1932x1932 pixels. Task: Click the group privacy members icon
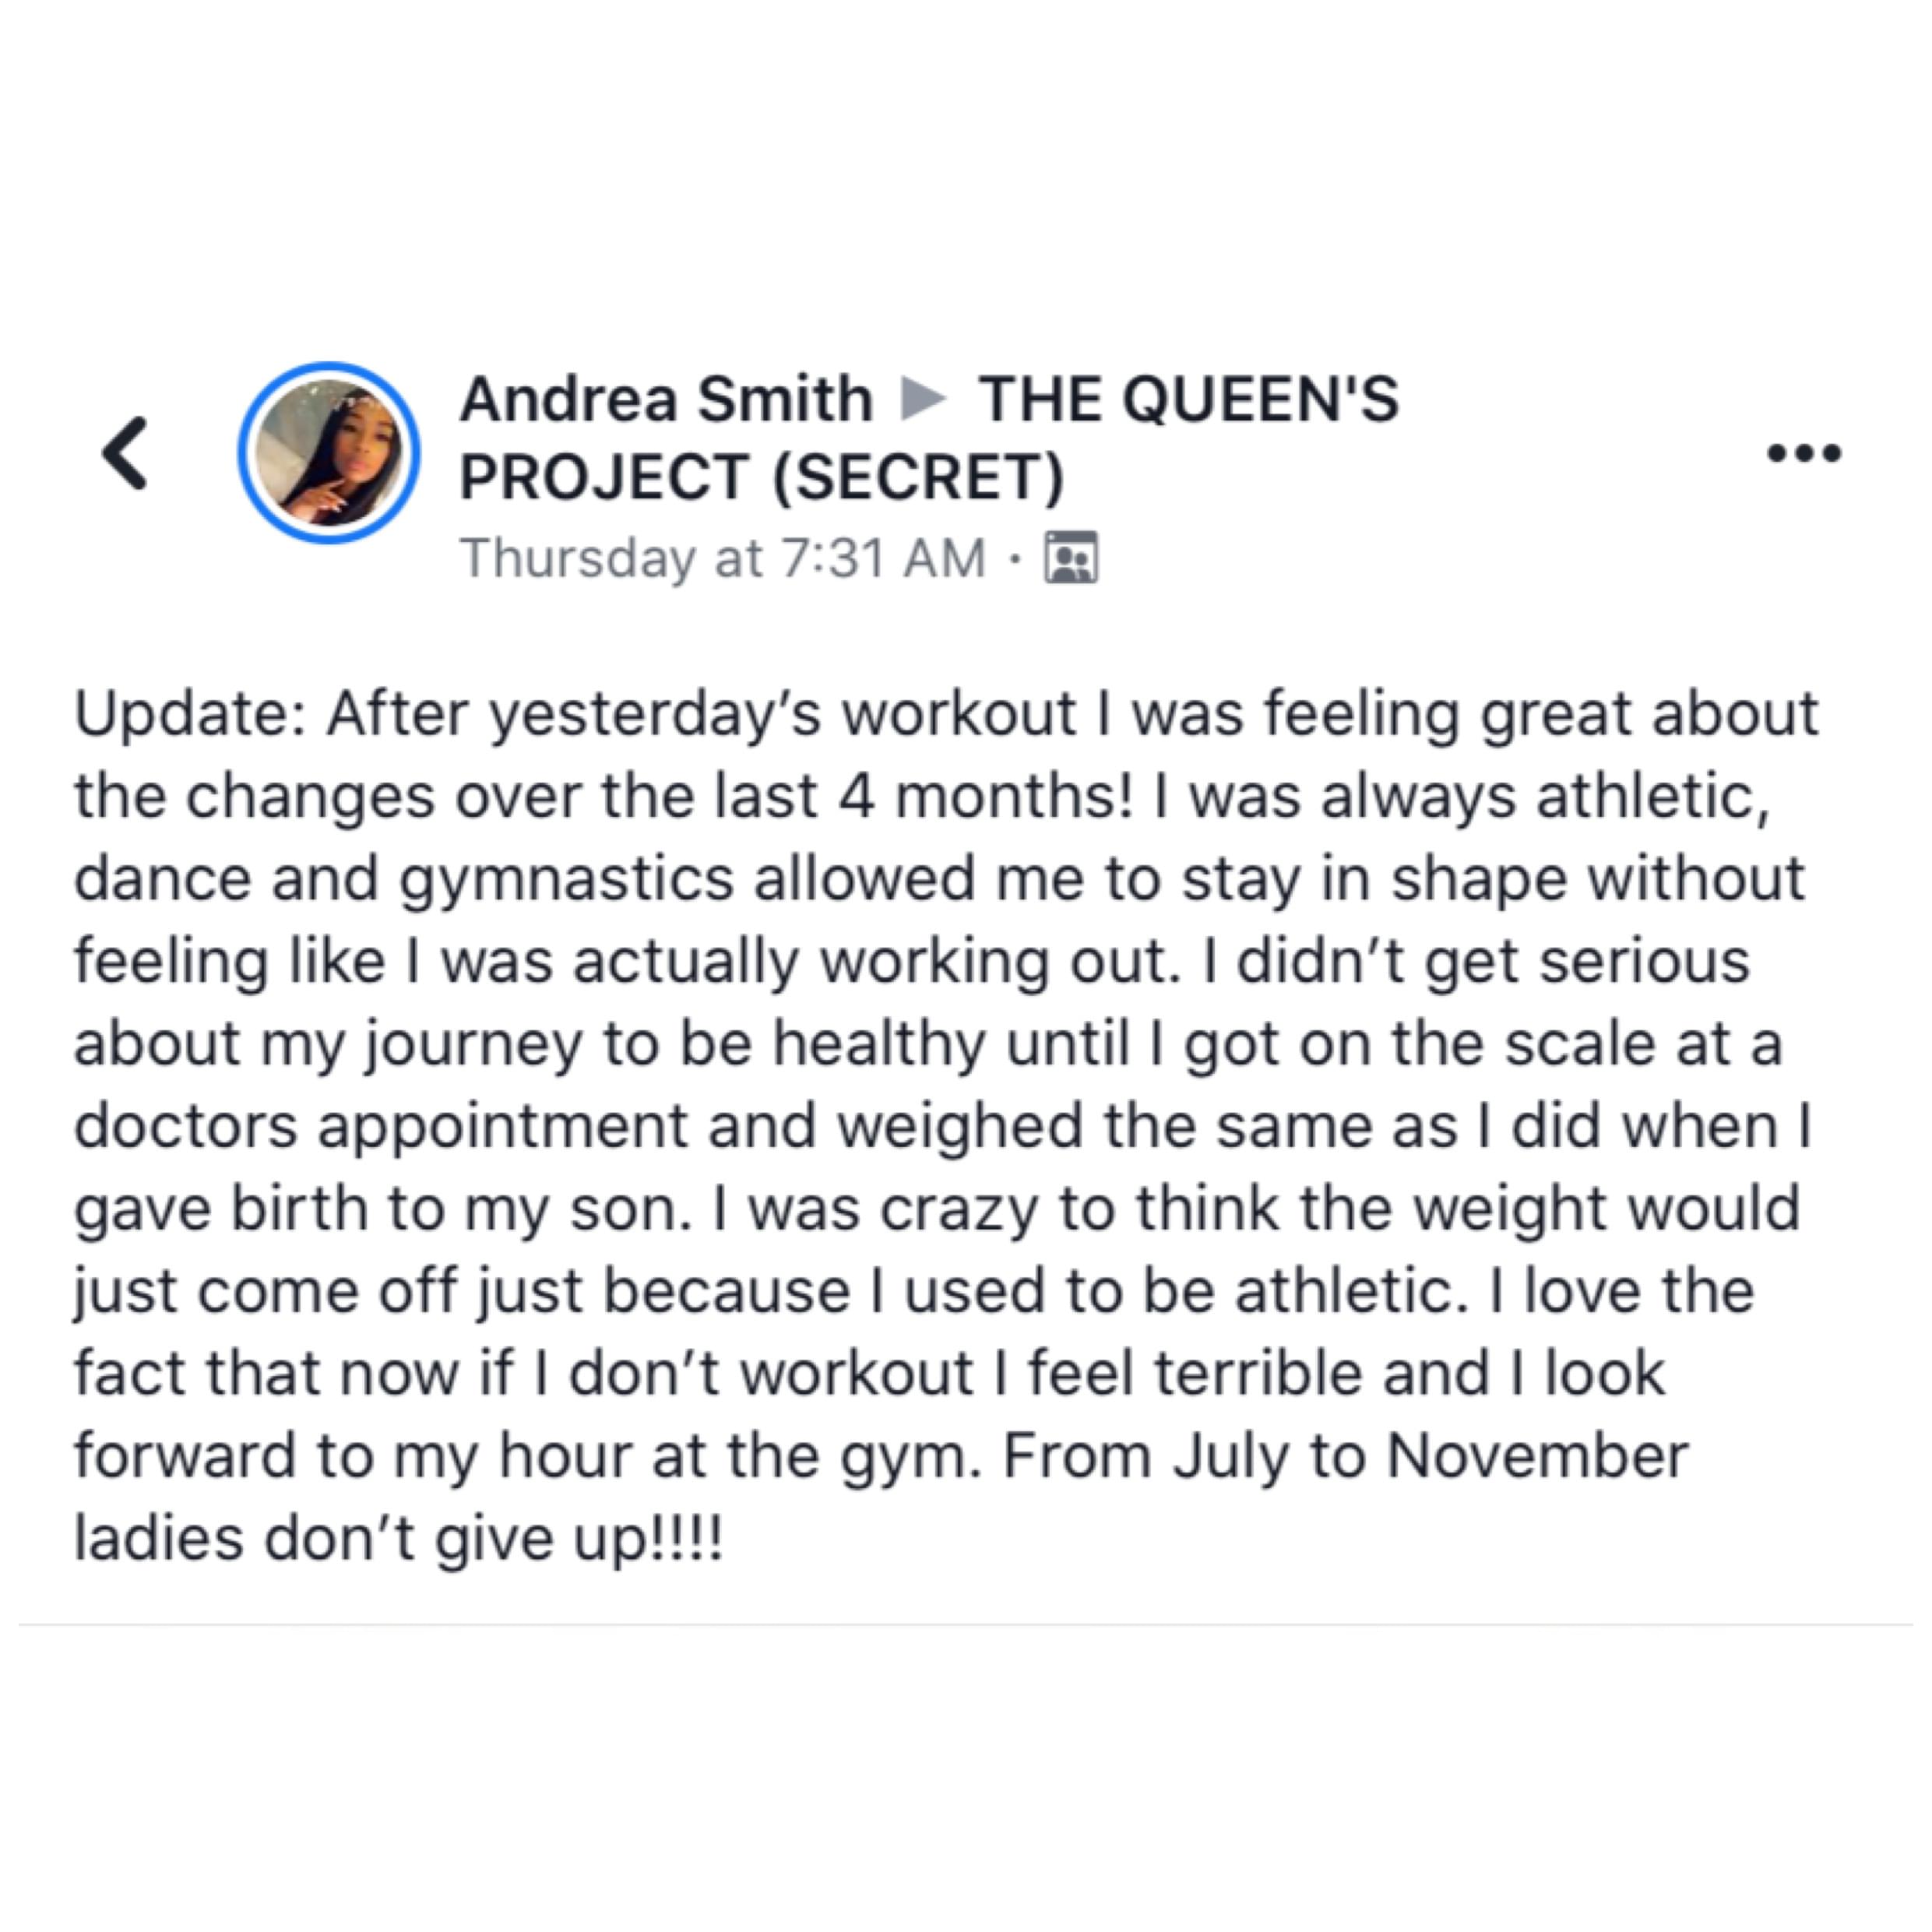tap(1071, 558)
